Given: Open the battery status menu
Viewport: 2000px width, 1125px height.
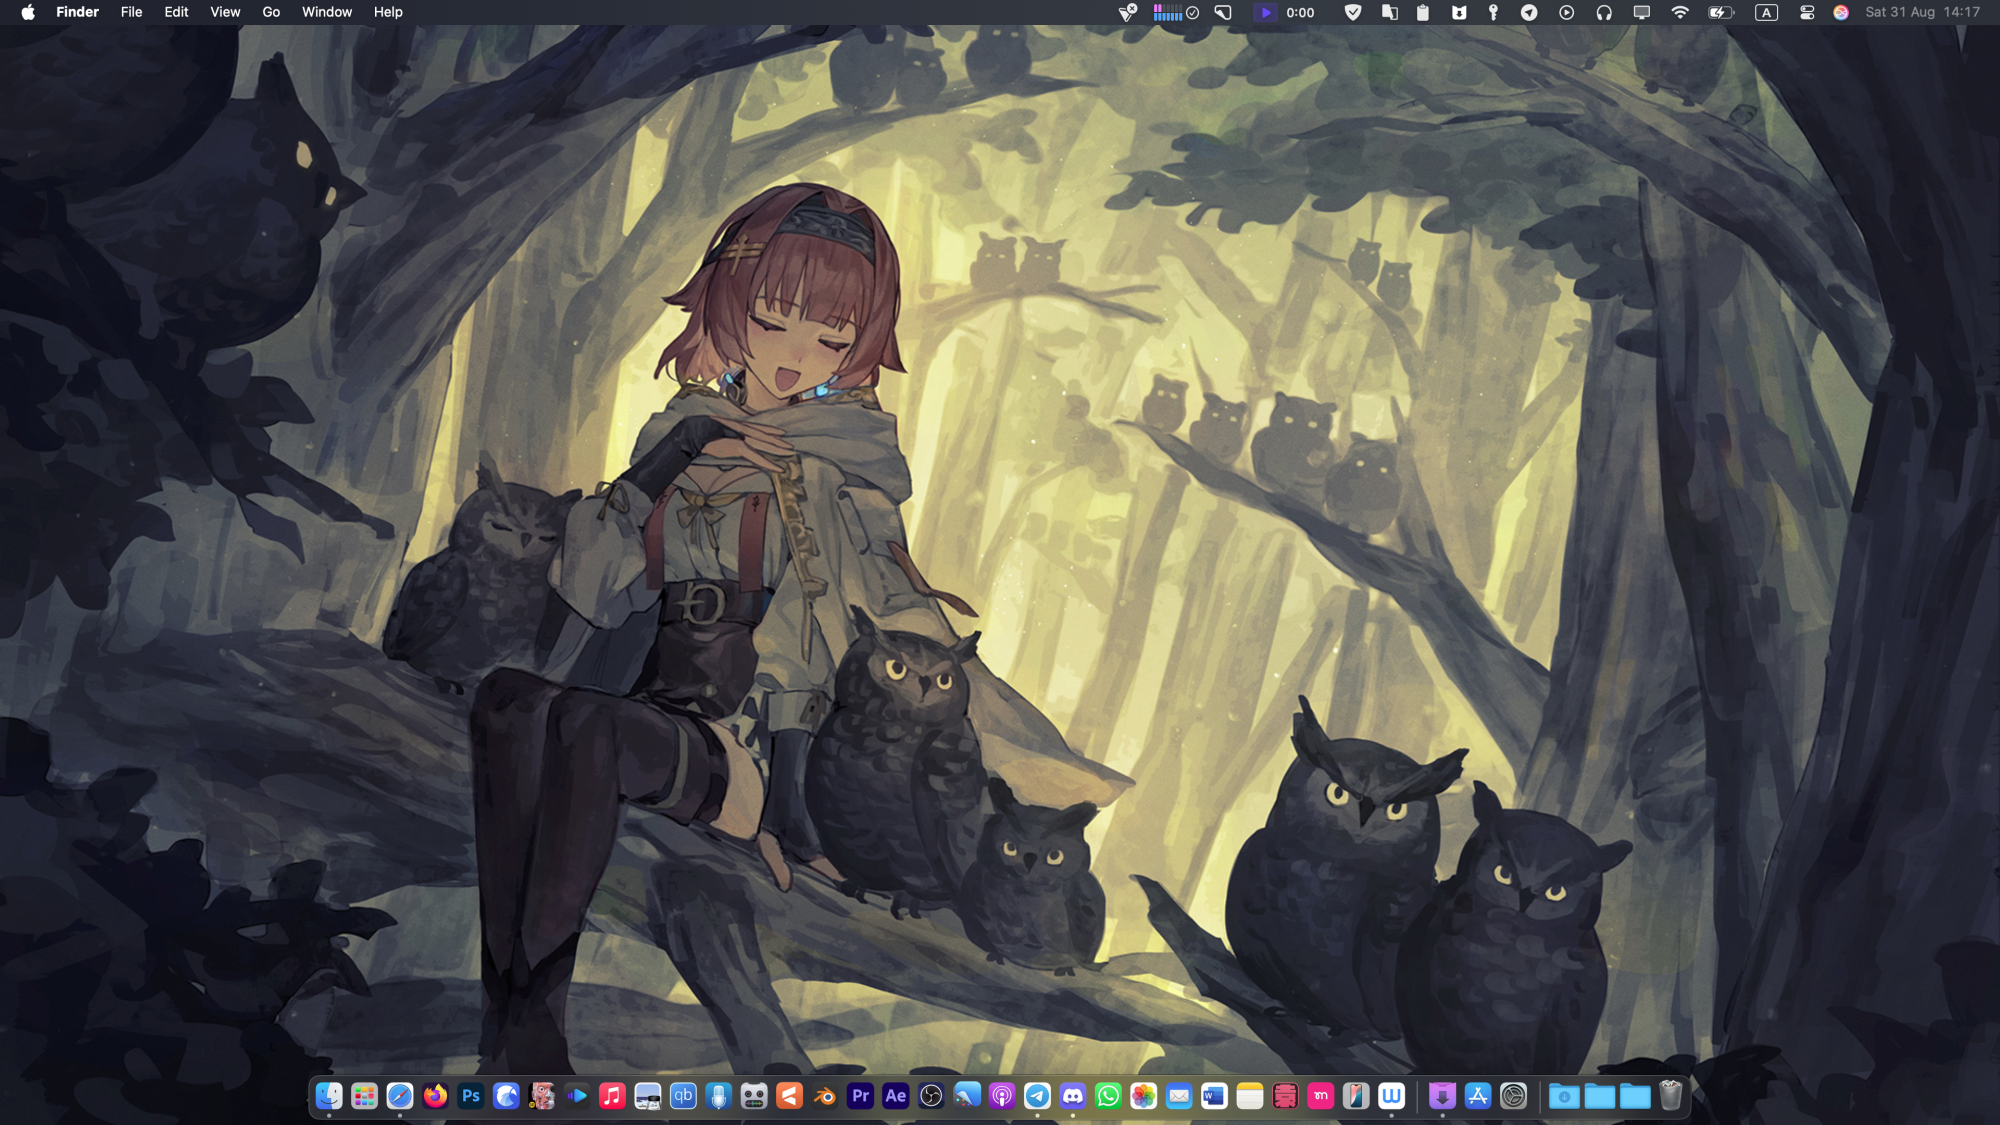Looking at the screenshot, I should [x=1721, y=13].
